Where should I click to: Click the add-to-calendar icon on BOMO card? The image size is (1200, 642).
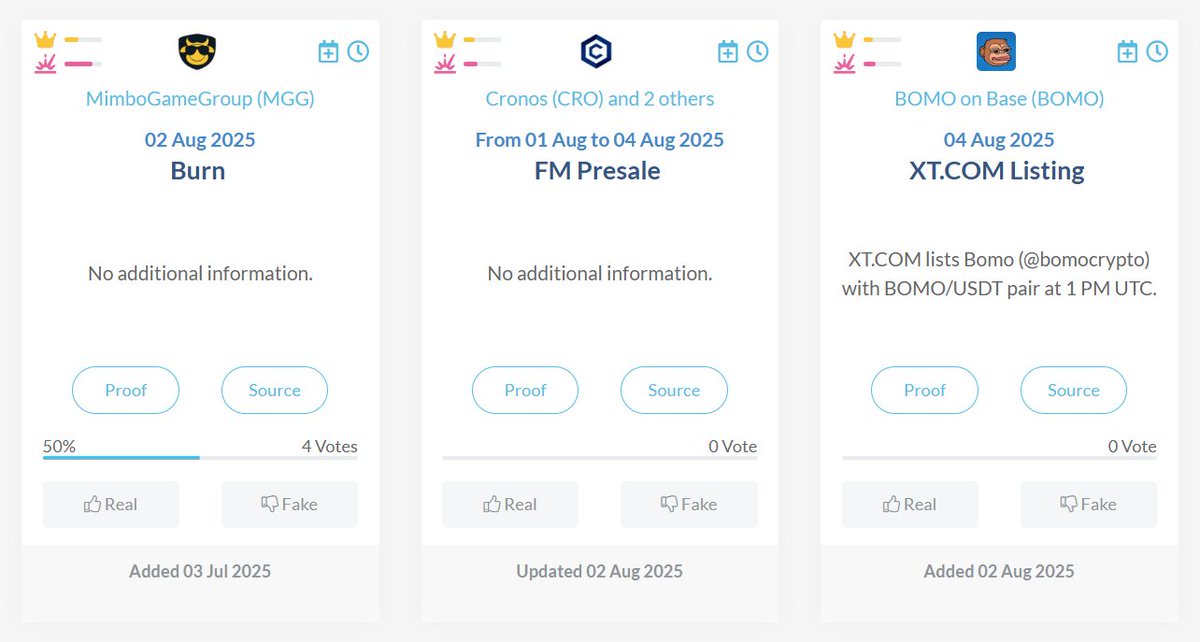point(1127,51)
